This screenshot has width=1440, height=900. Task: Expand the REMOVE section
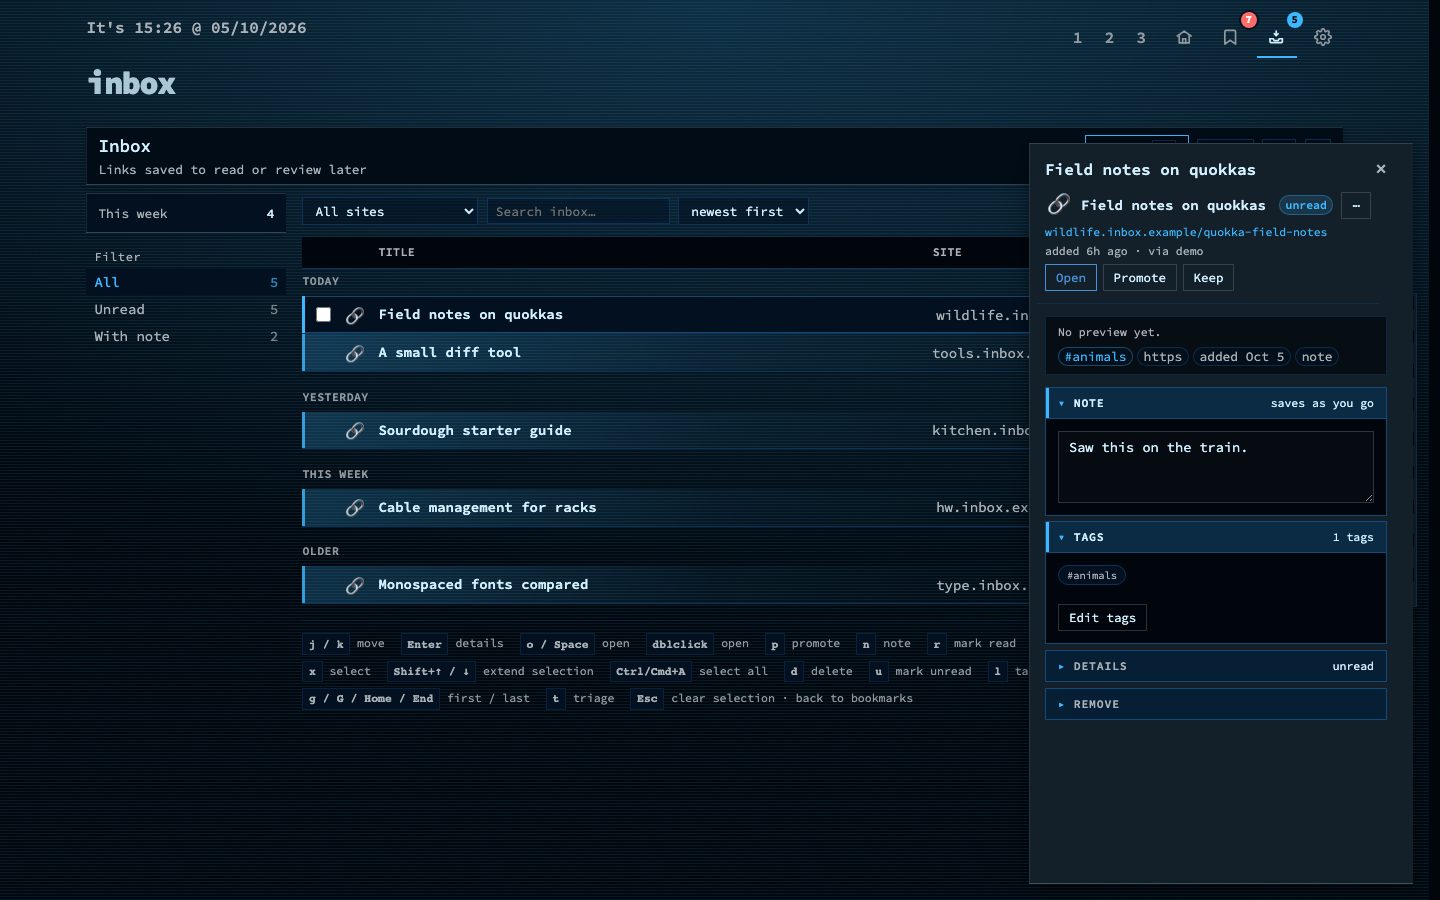click(x=1216, y=704)
